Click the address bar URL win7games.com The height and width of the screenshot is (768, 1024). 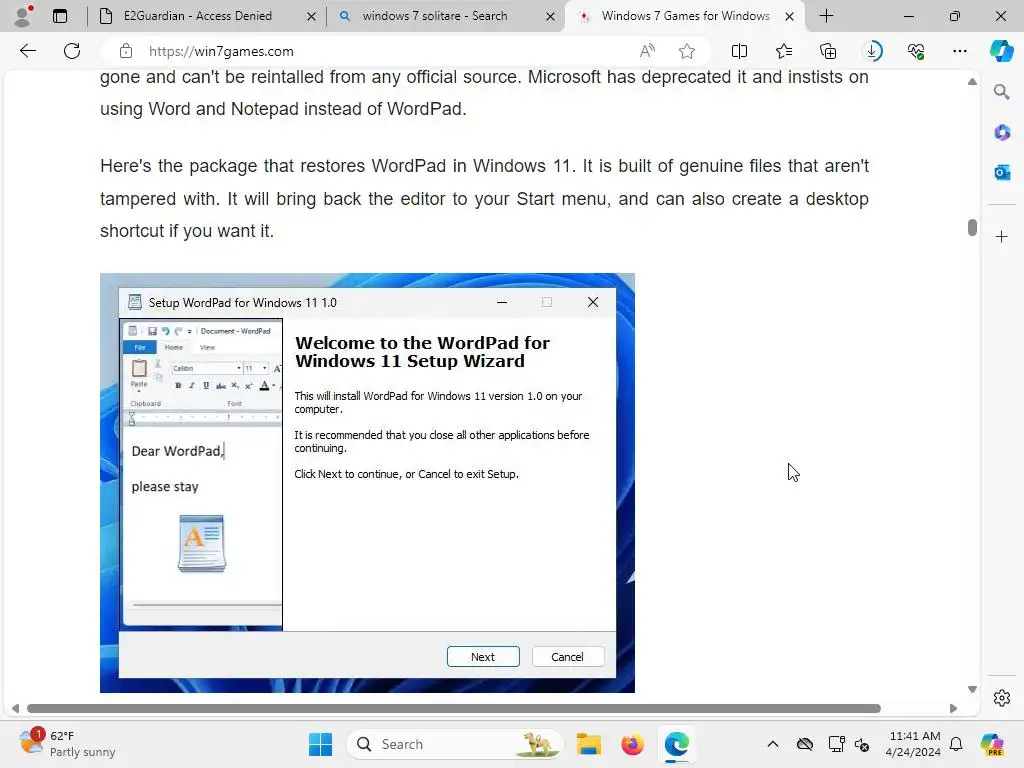(221, 51)
